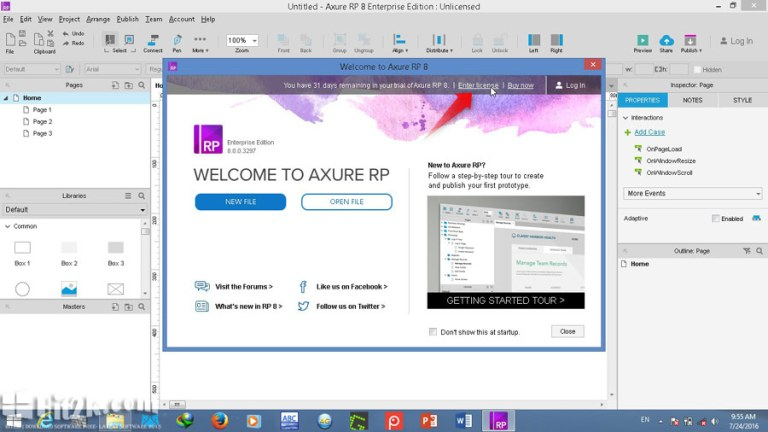Select the Box 1 widget
Image resolution: width=768 pixels, height=432 pixels.
[x=22, y=253]
